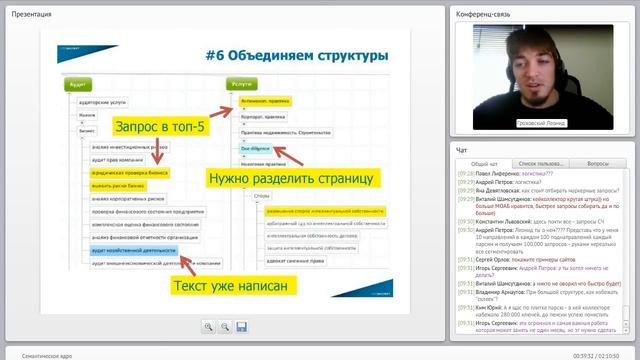Click Павел Лиференко chat message
The image size is (640, 360).
[505, 174]
